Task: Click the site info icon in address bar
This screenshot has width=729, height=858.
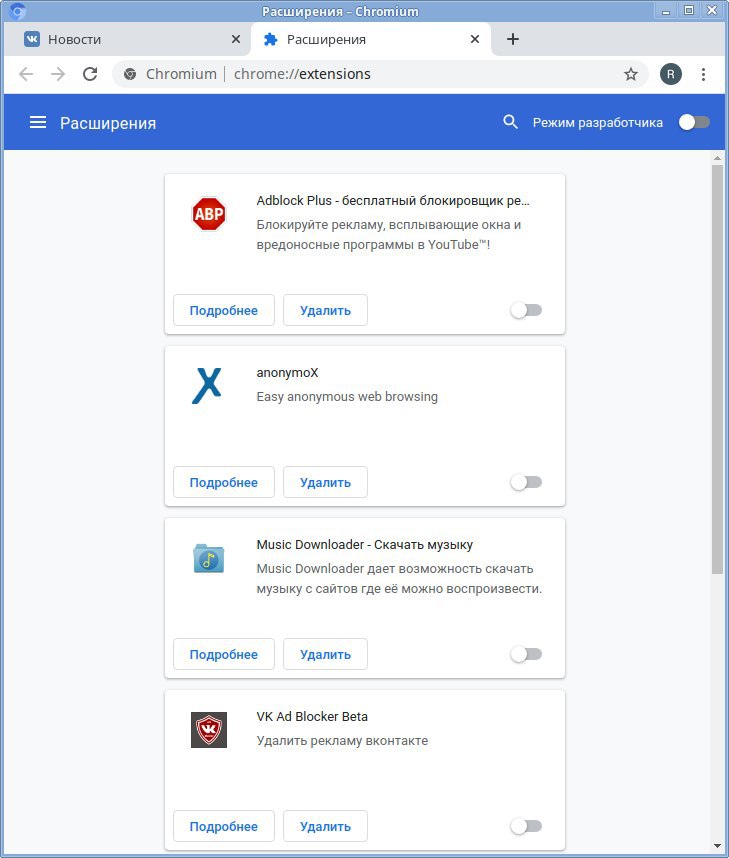Action: point(130,74)
